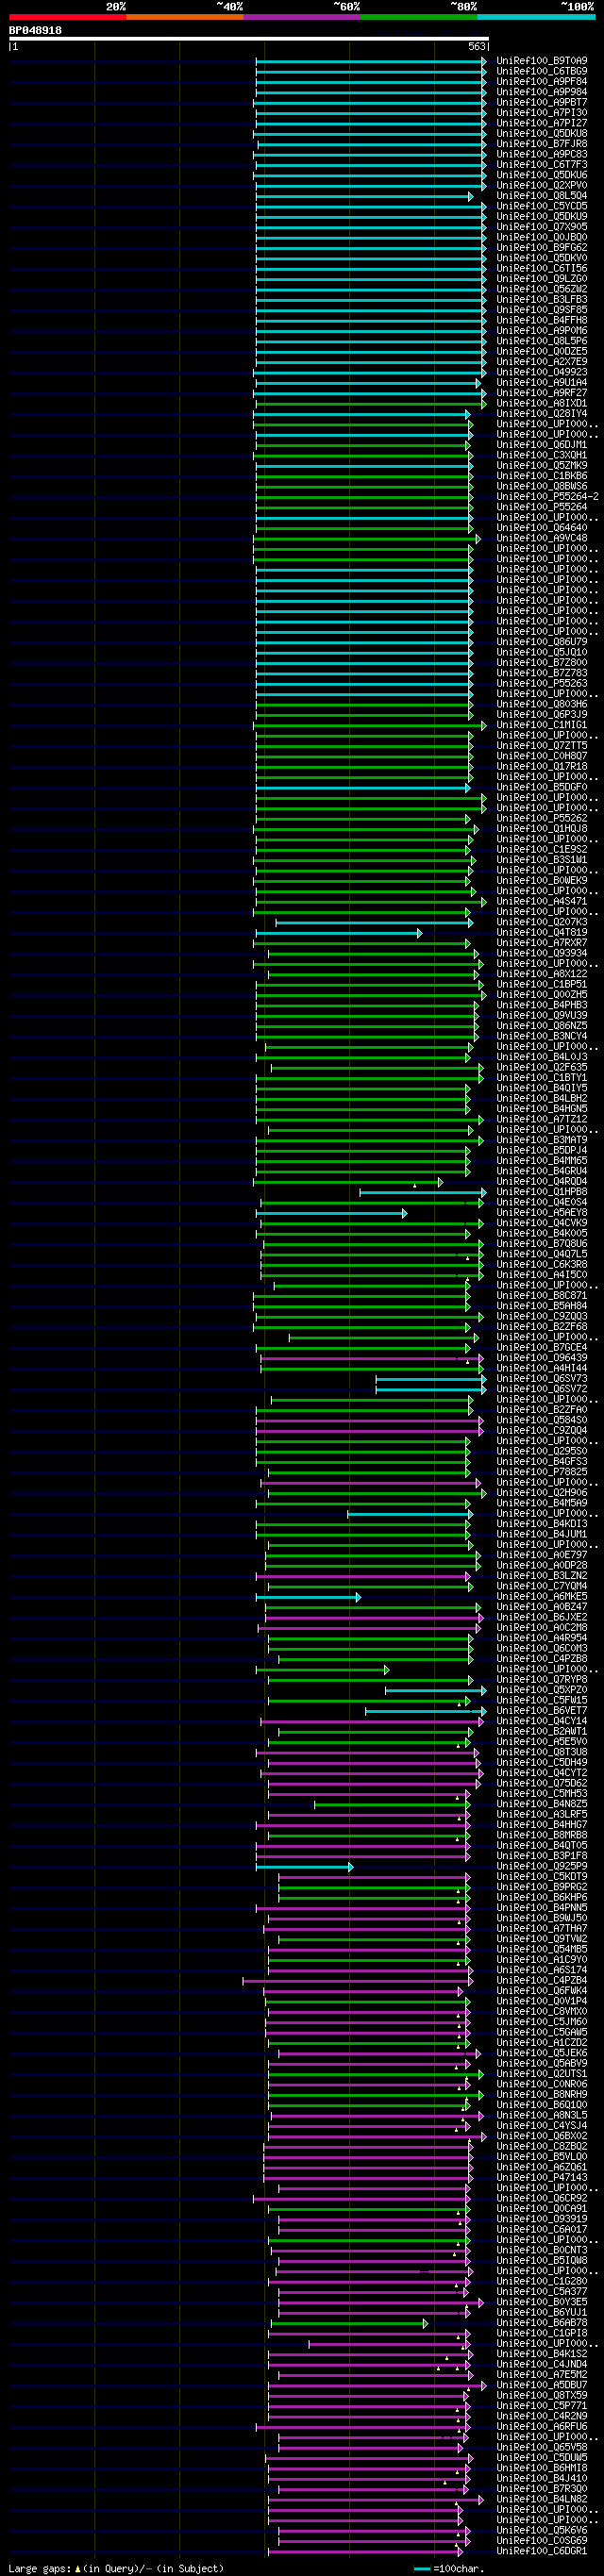Click hit label UniRef100_P78825
Viewport: 604px width, 2576px height.
tap(541, 1472)
